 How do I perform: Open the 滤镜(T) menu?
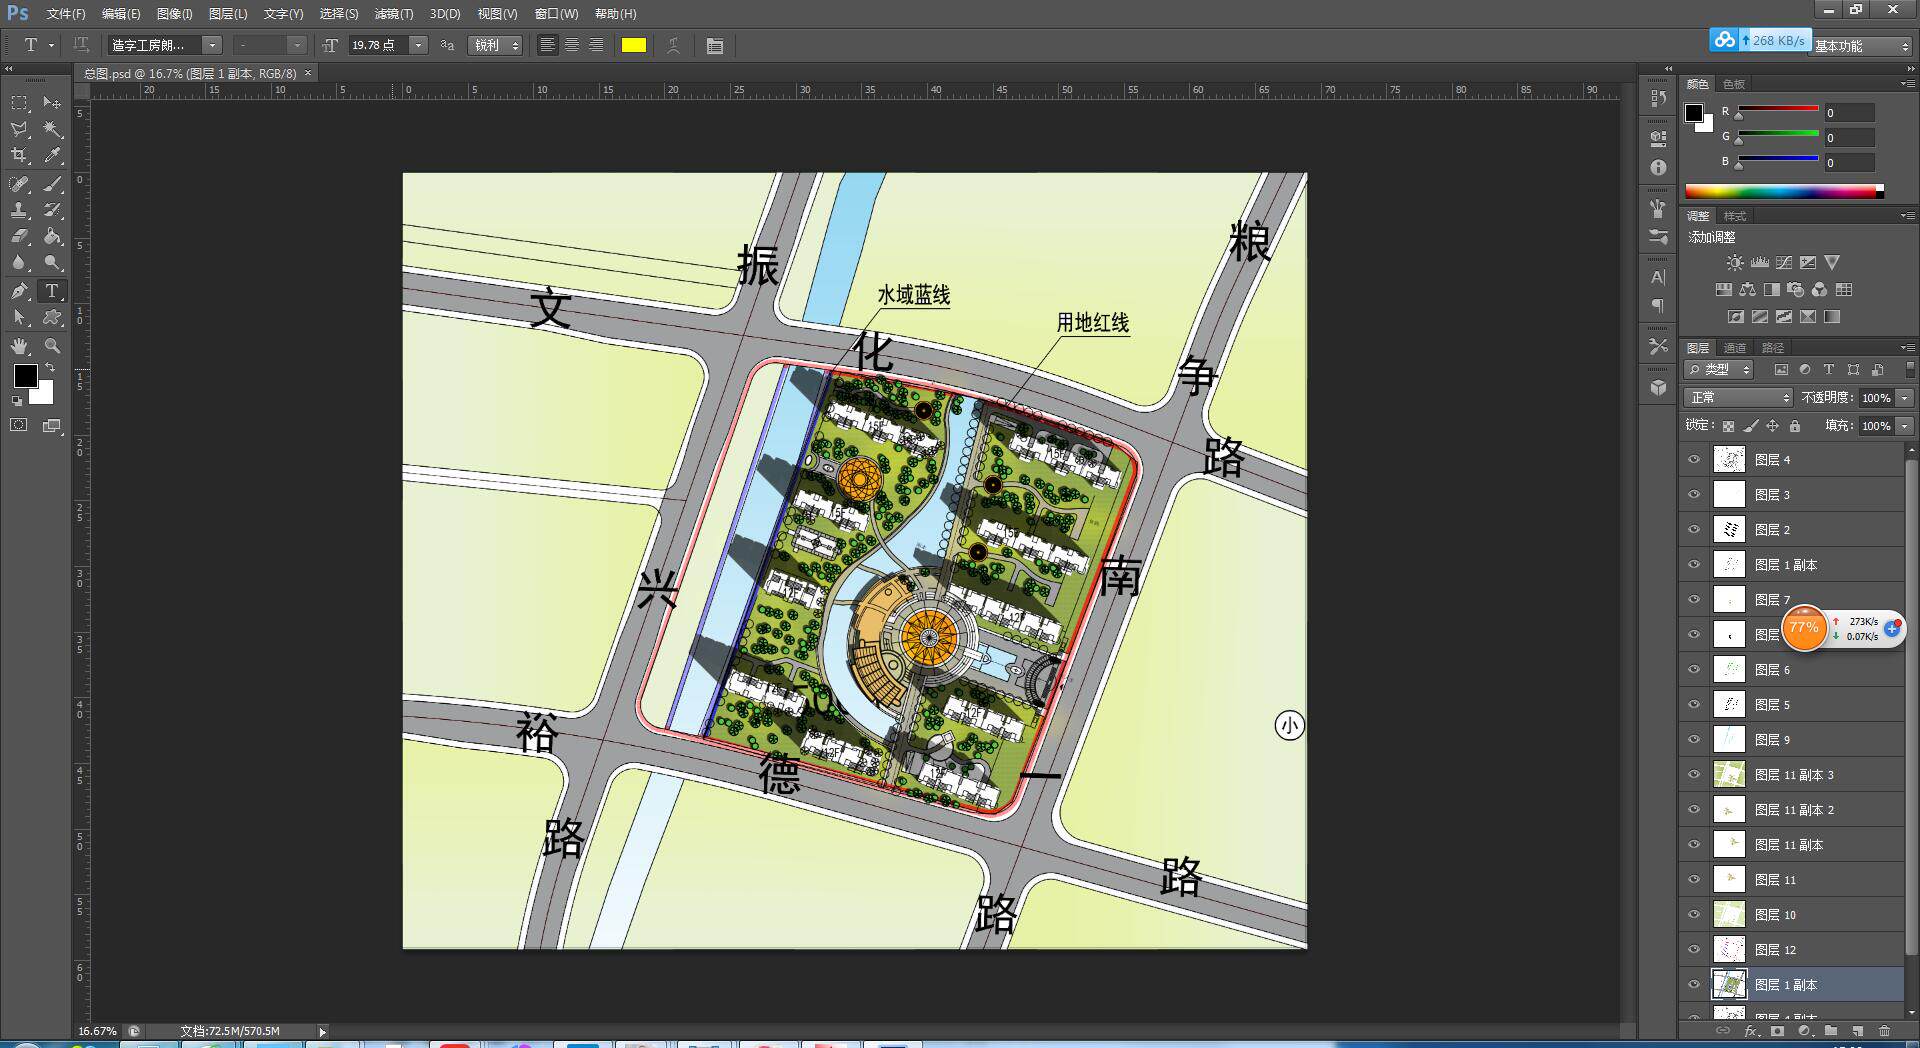pyautogui.click(x=393, y=14)
